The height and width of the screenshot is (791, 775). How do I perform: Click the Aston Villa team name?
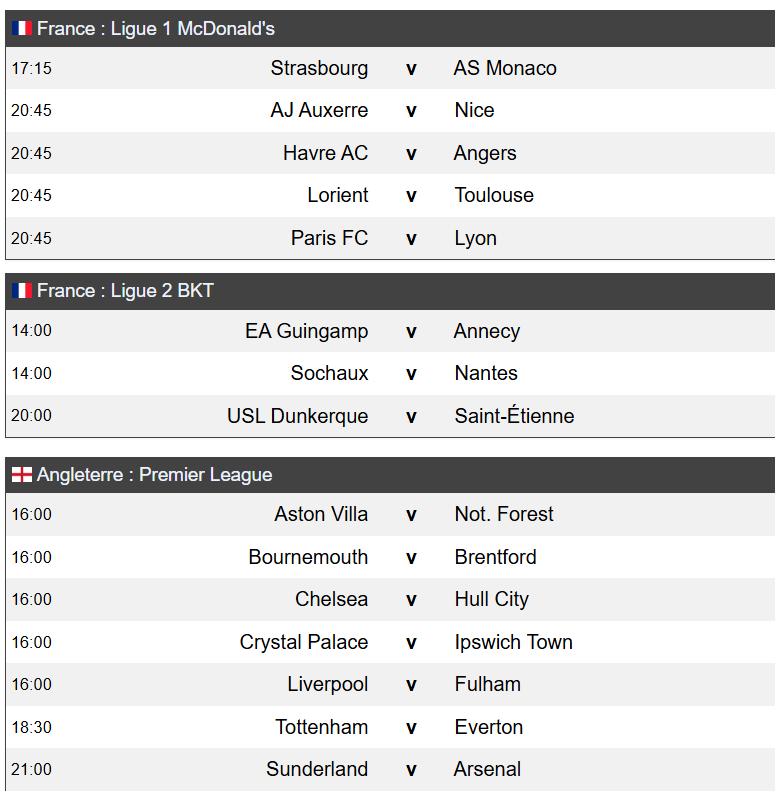pos(321,515)
